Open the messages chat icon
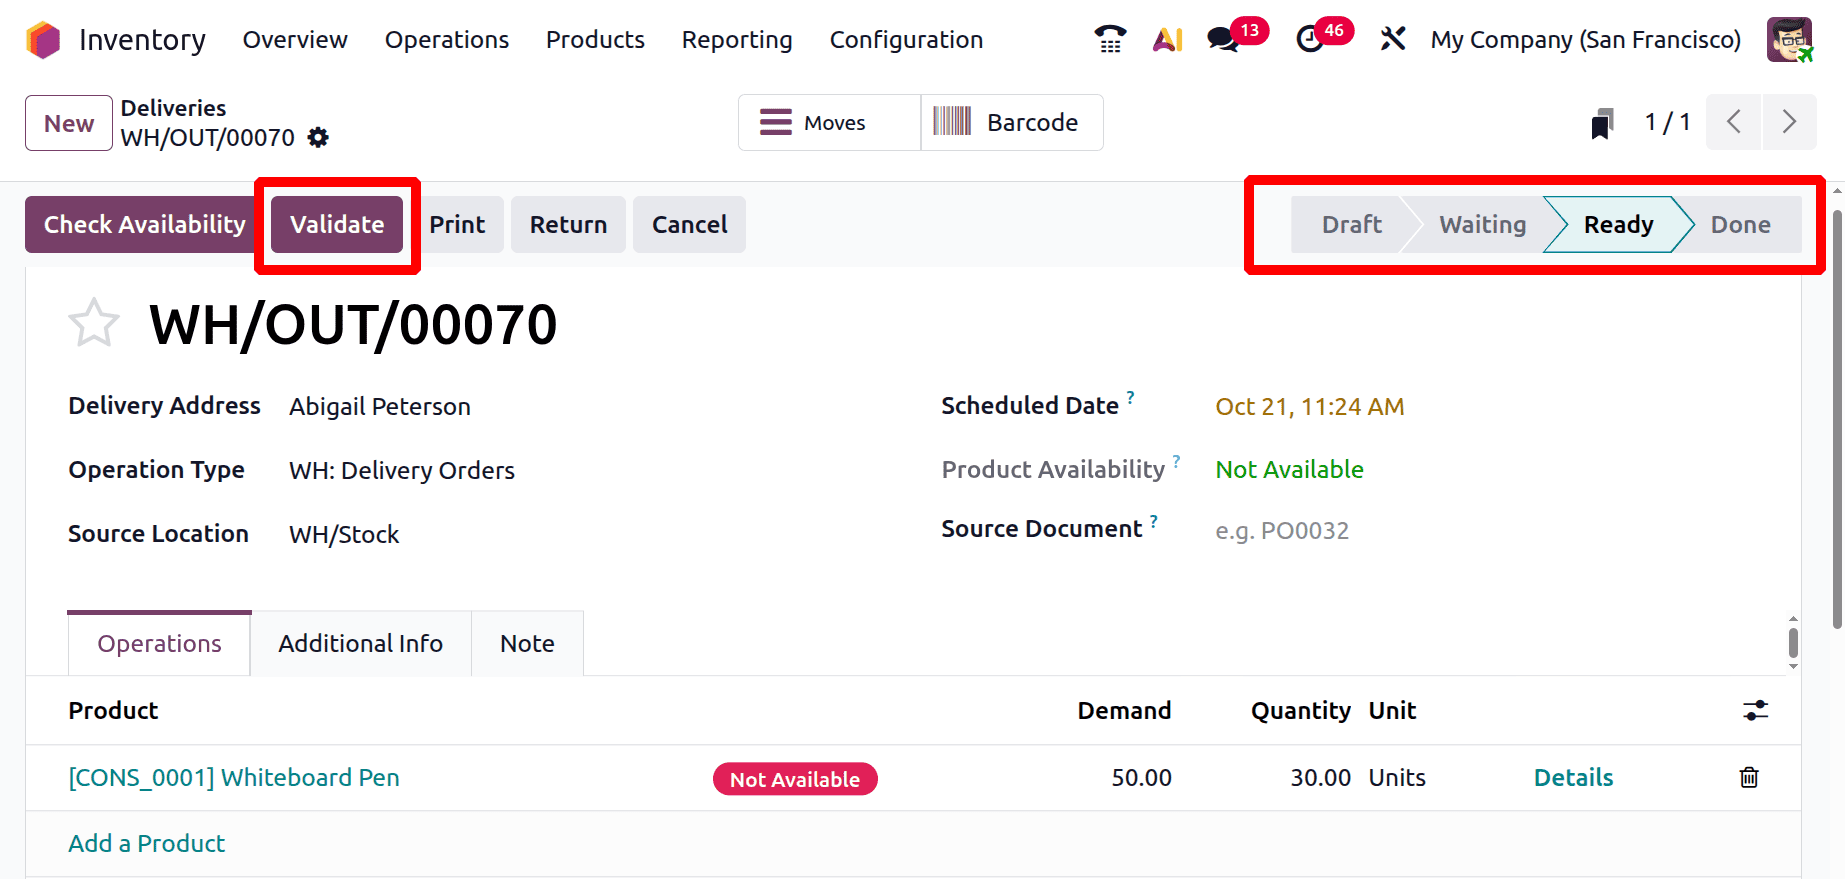Viewport: 1845px width, 879px height. 1222,40
